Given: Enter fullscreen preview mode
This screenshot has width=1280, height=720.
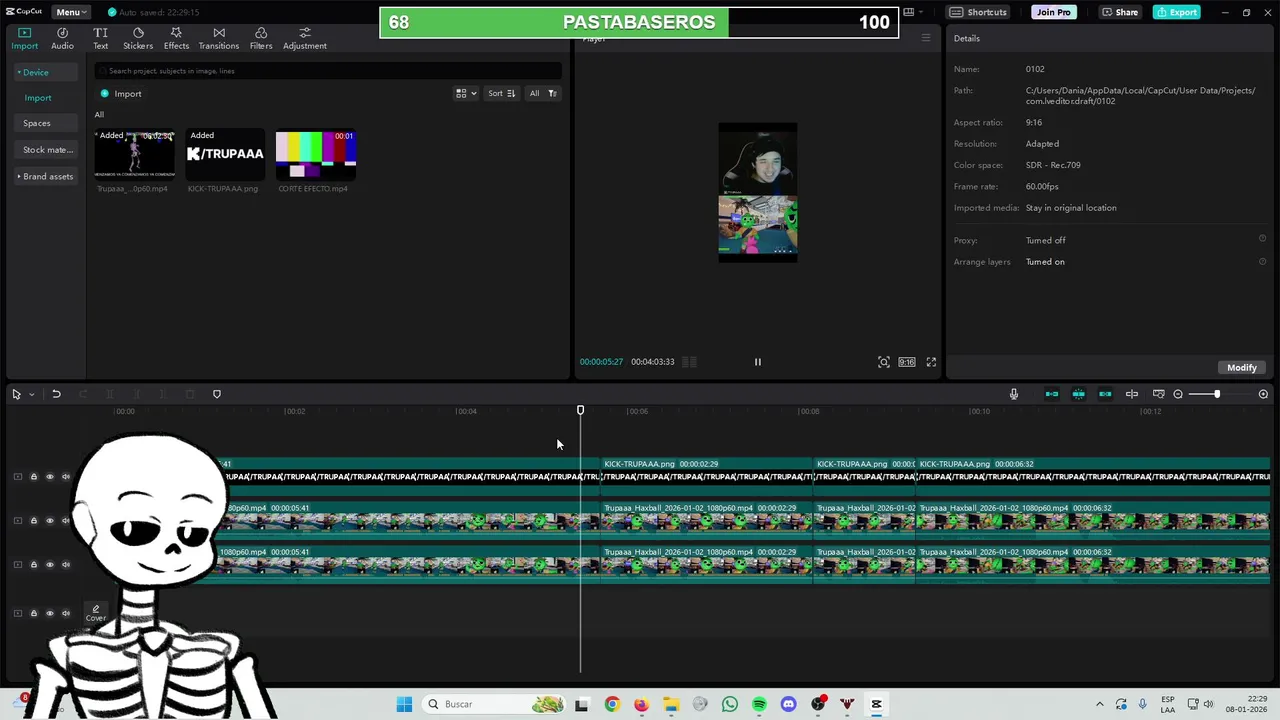Looking at the screenshot, I should (931, 362).
